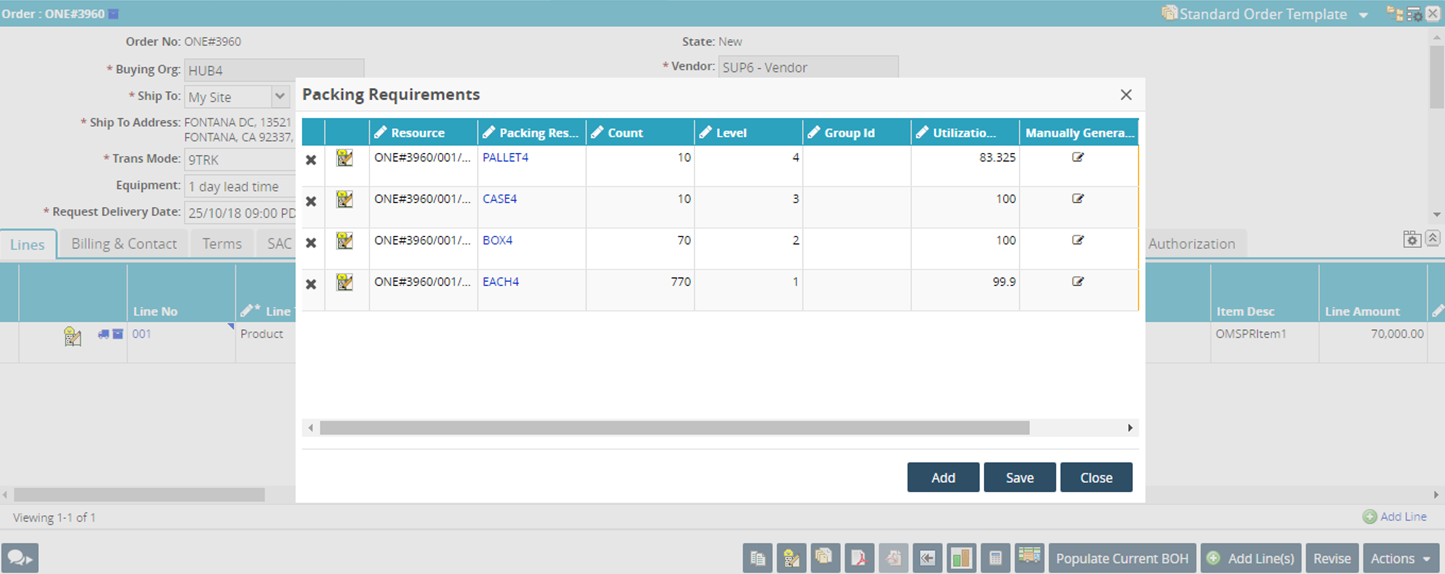Delete the BOX4 packing requirement row
The height and width of the screenshot is (574, 1445).
[311, 243]
